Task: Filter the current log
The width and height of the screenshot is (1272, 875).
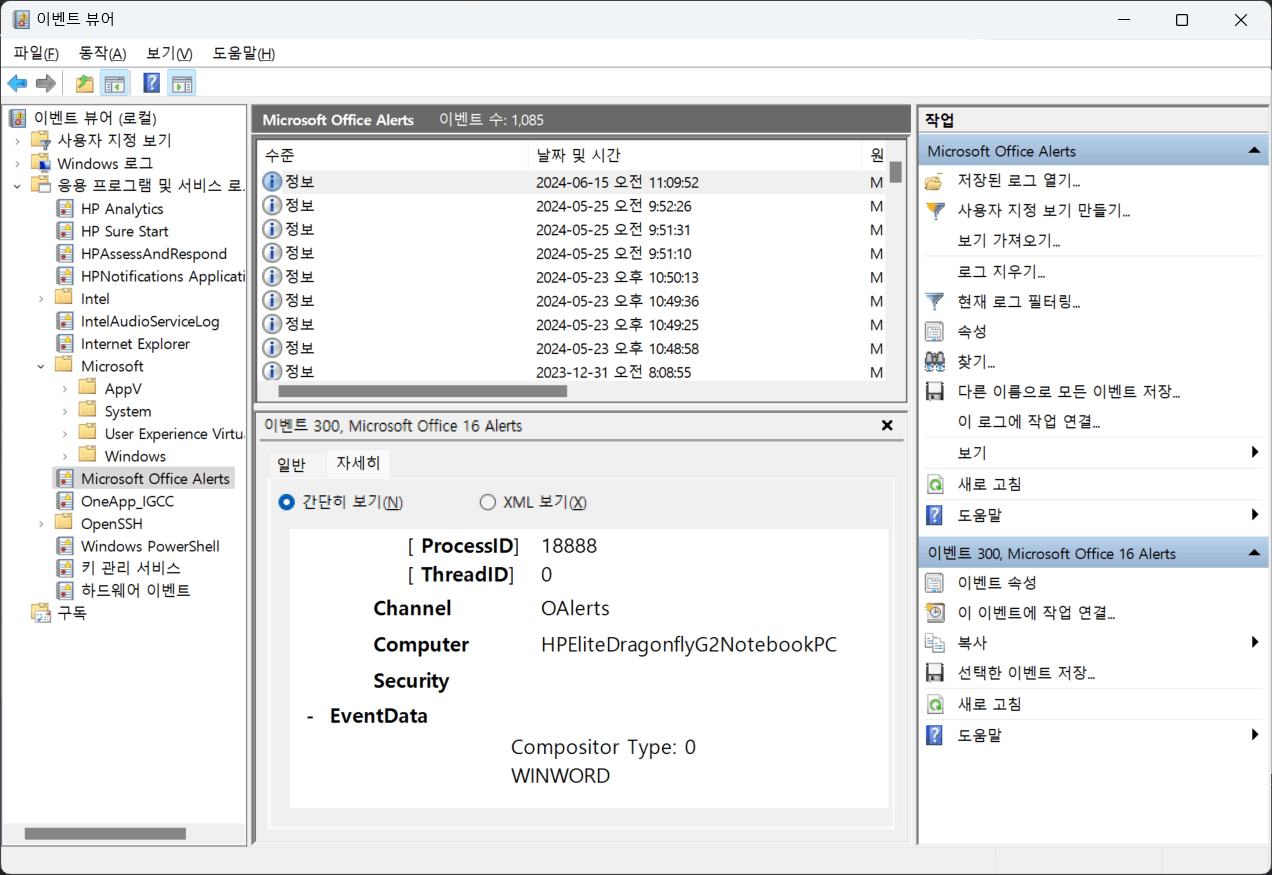Action: click(1002, 300)
